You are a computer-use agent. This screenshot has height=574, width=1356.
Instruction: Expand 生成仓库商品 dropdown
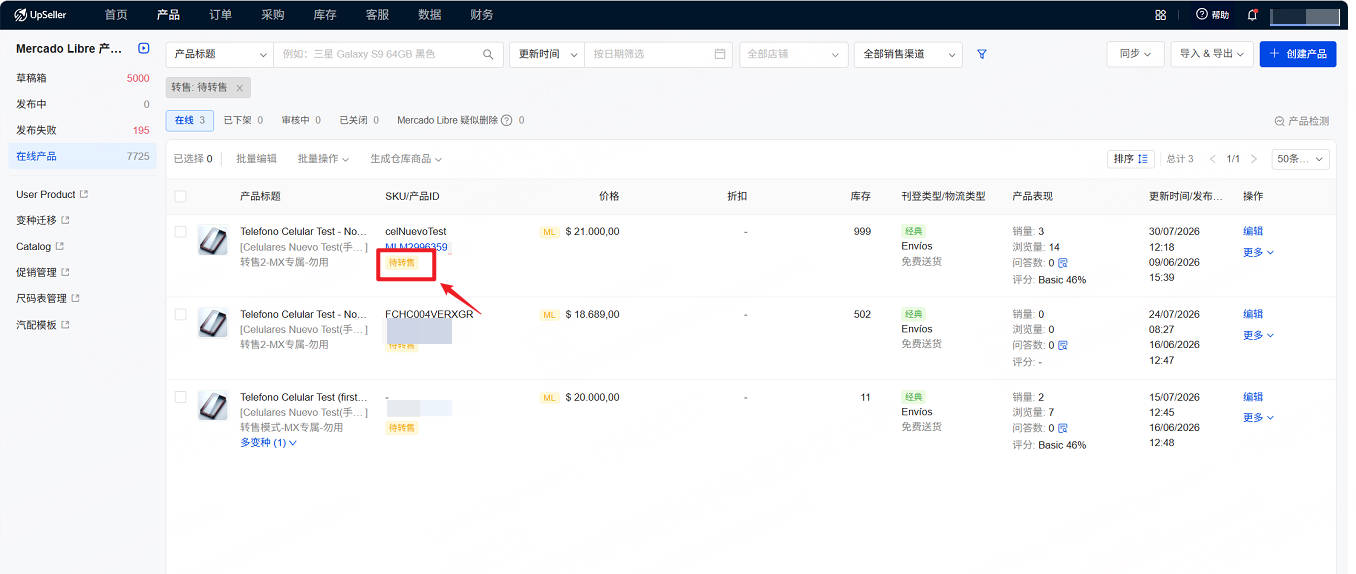pos(406,159)
